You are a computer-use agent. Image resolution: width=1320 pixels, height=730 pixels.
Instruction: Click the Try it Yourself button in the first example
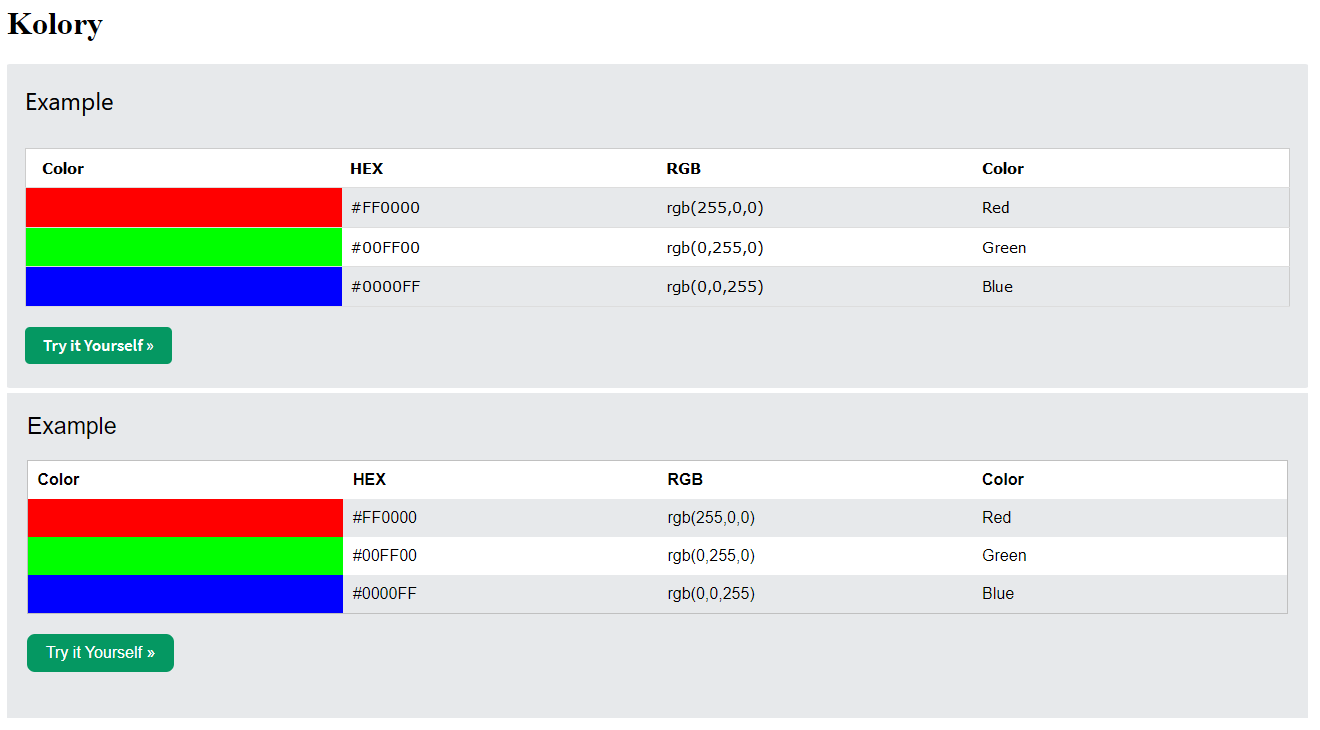click(98, 346)
